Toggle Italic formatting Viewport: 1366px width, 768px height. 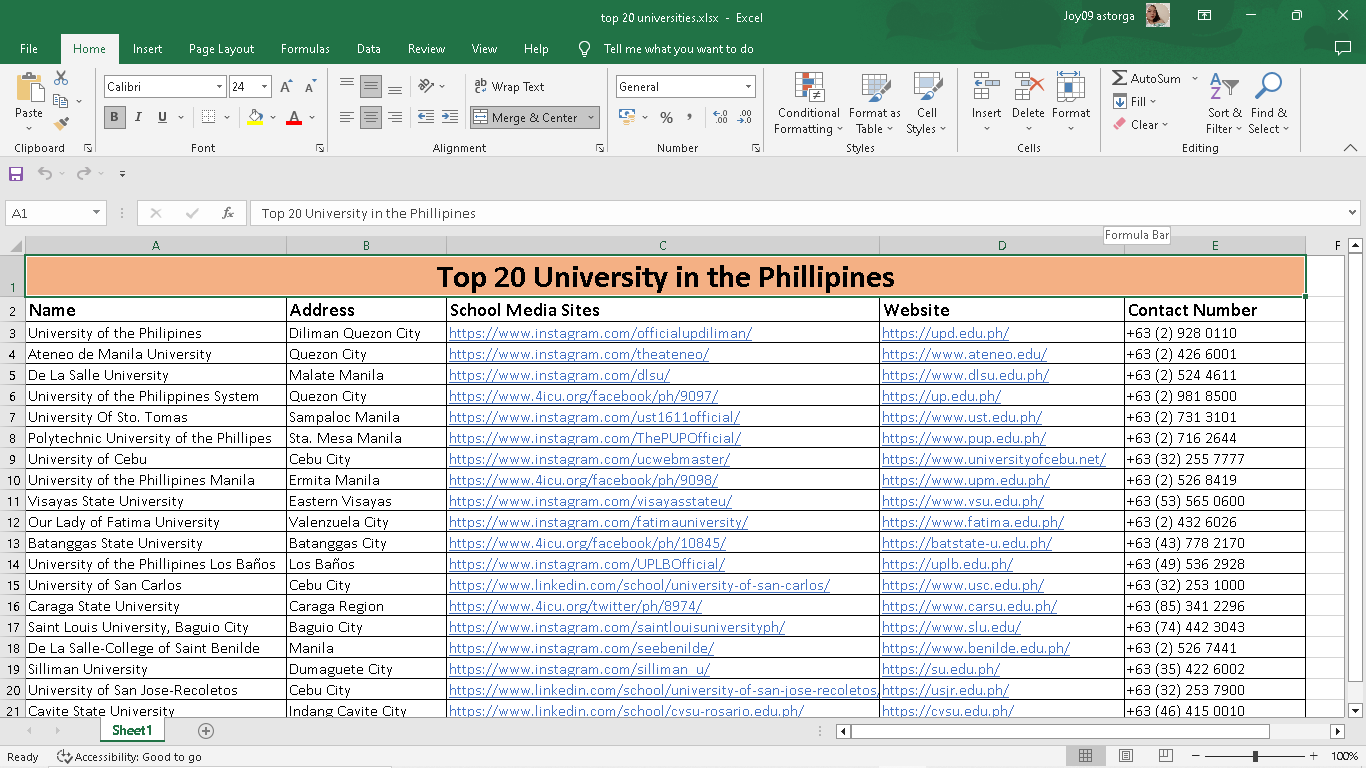pos(138,117)
